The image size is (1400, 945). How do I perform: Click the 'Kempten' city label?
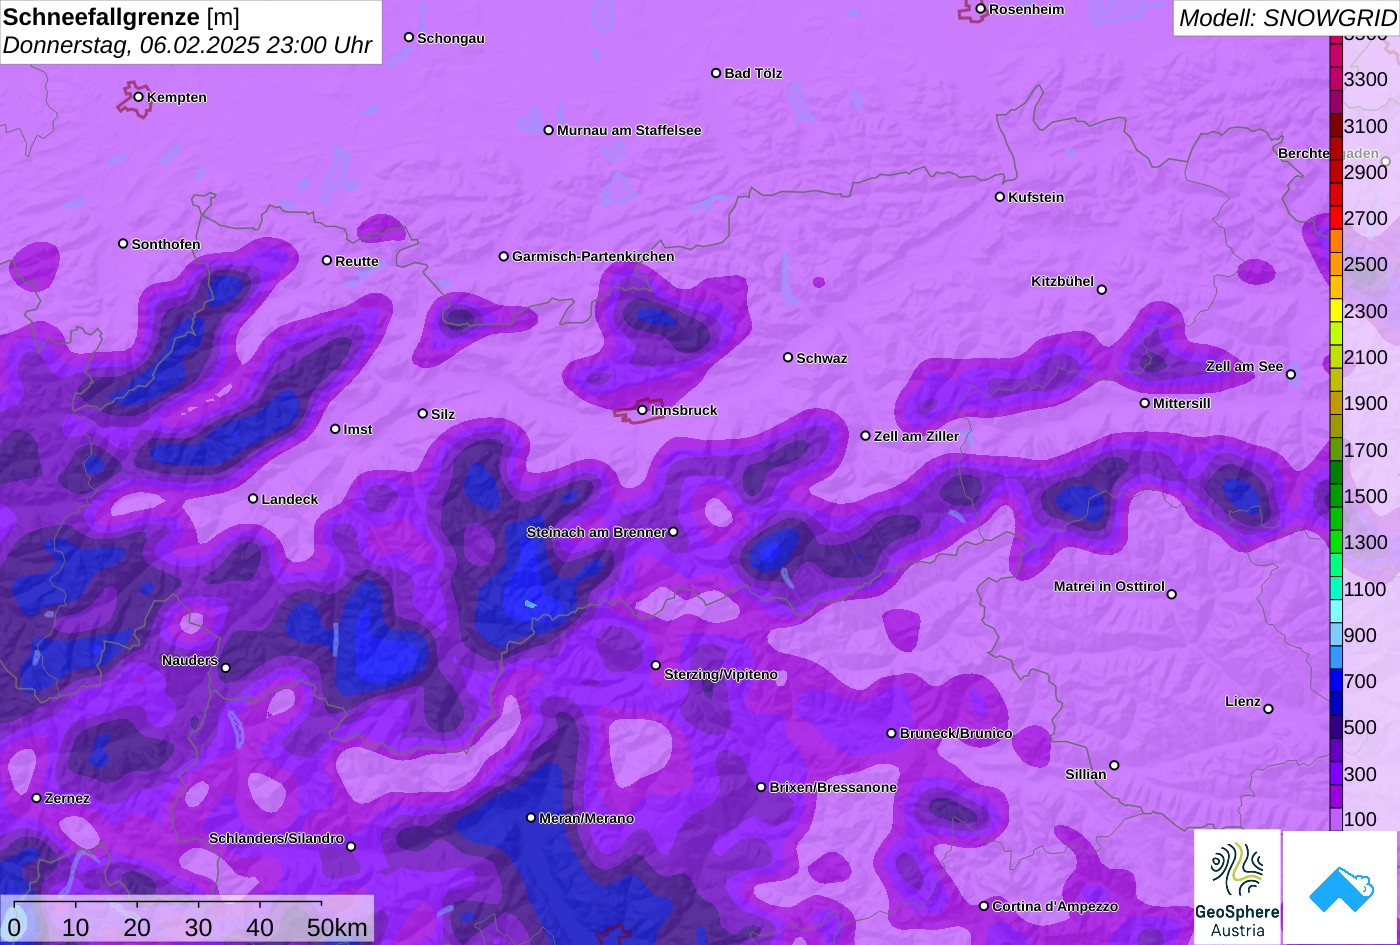click(177, 97)
